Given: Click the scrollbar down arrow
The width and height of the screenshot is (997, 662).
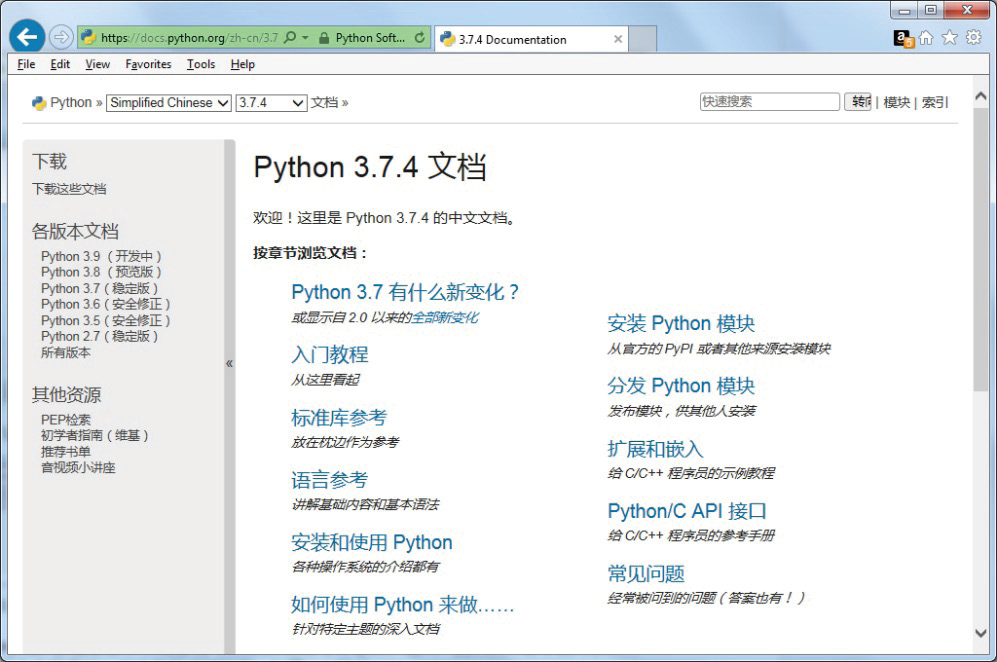Looking at the screenshot, I should [x=980, y=633].
